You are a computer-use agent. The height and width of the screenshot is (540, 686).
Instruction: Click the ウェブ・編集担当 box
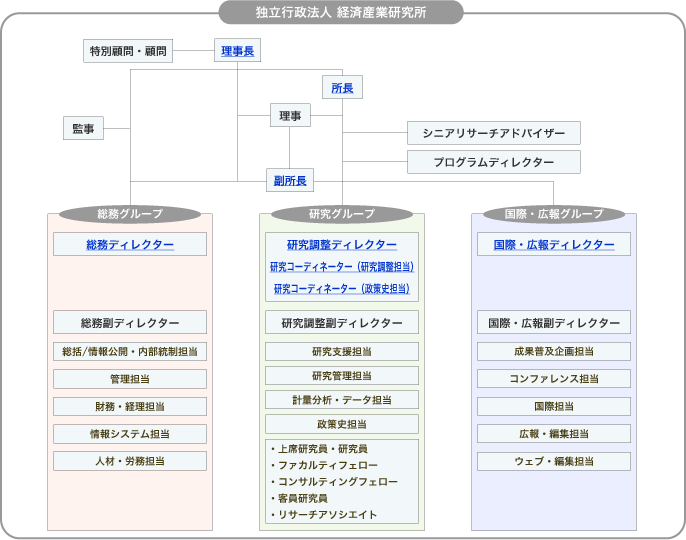point(554,461)
